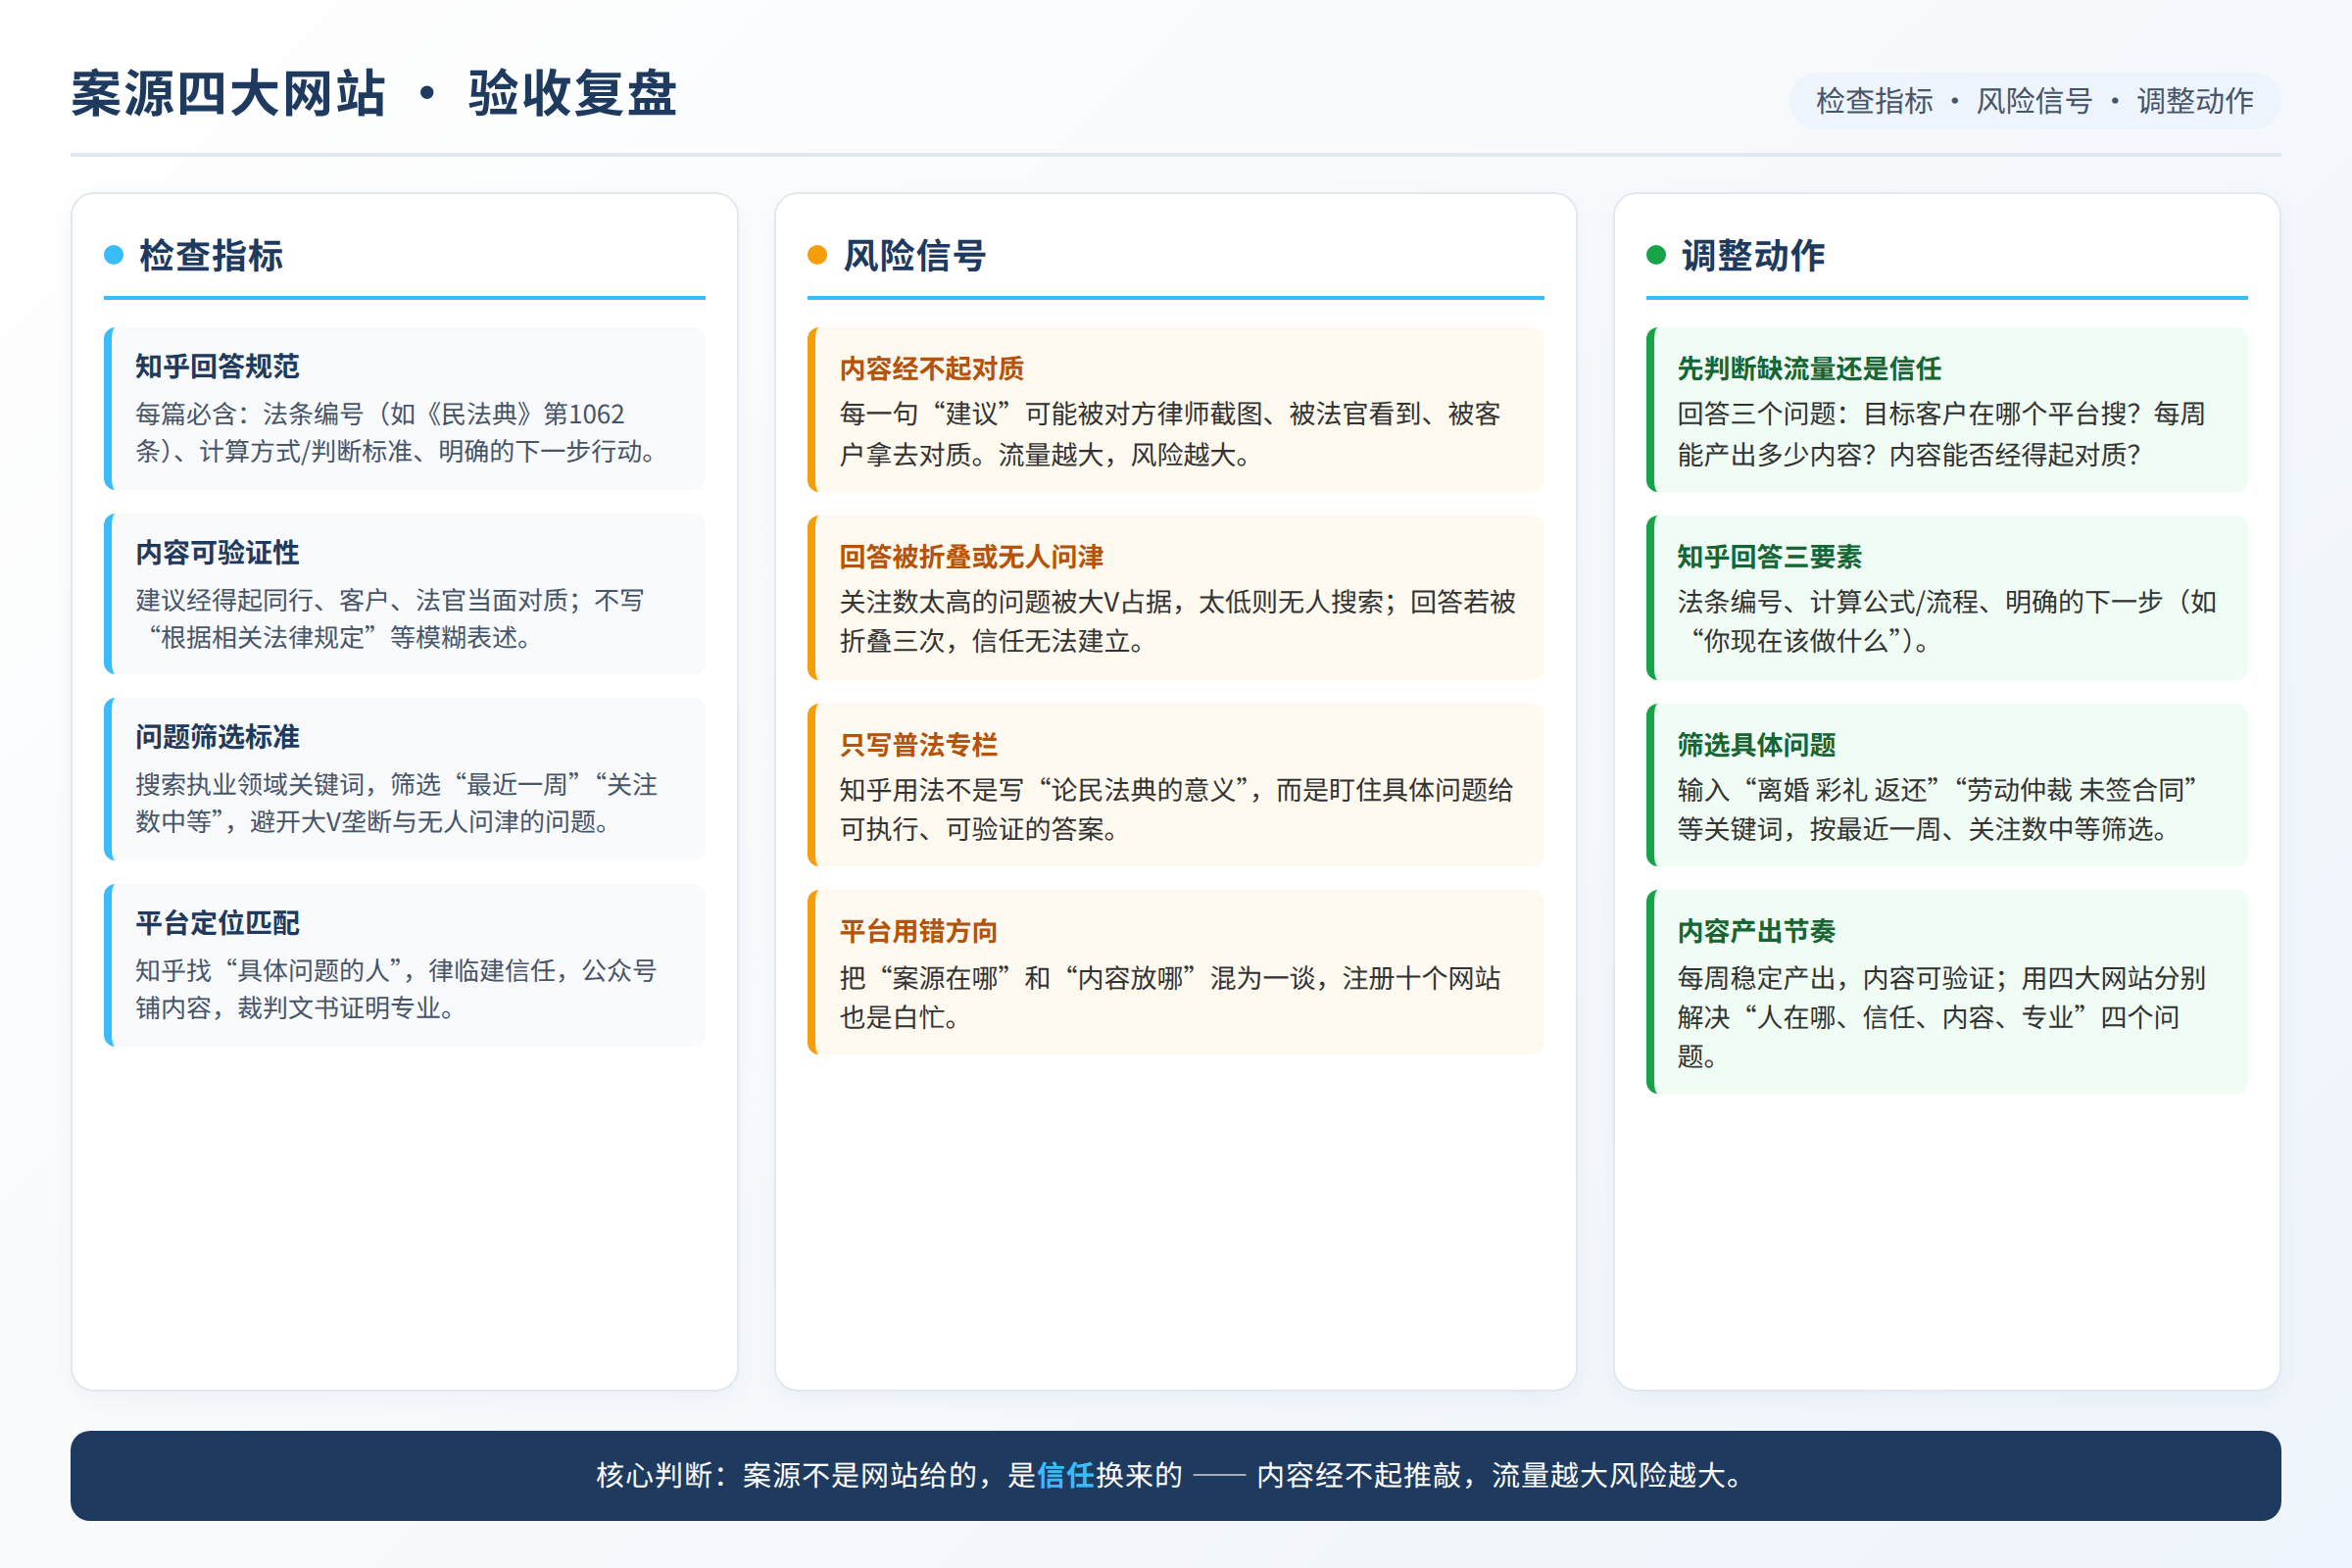Click the orange dot beside 风险信号
The width and height of the screenshot is (2352, 1568).
(x=817, y=255)
